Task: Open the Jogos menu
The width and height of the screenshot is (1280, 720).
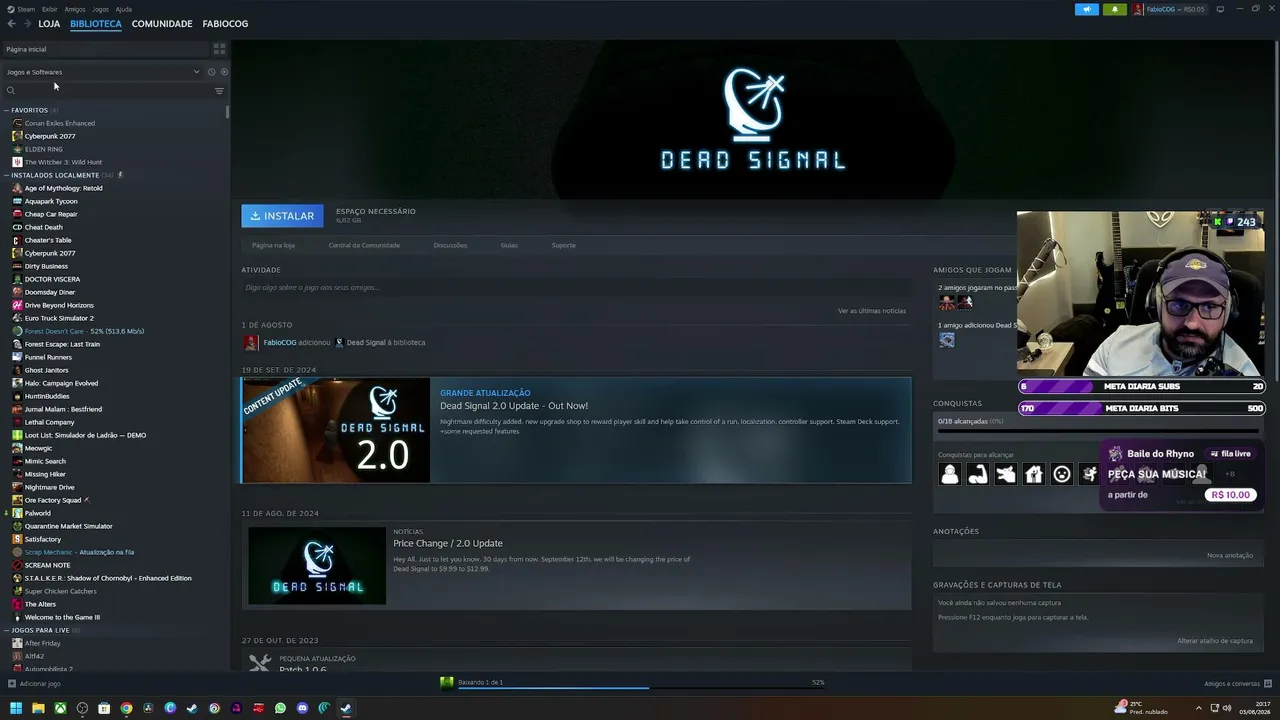Action: coord(101,9)
